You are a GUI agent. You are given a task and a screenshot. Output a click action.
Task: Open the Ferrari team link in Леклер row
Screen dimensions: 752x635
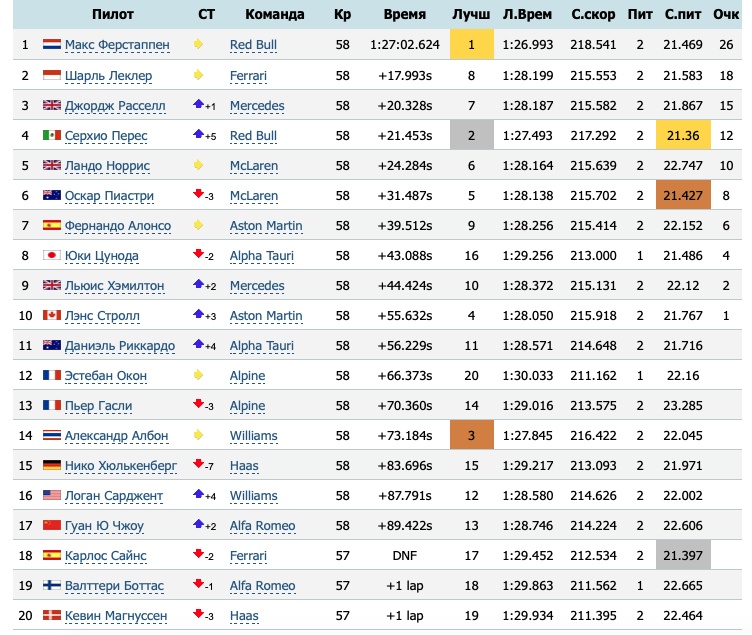[248, 76]
